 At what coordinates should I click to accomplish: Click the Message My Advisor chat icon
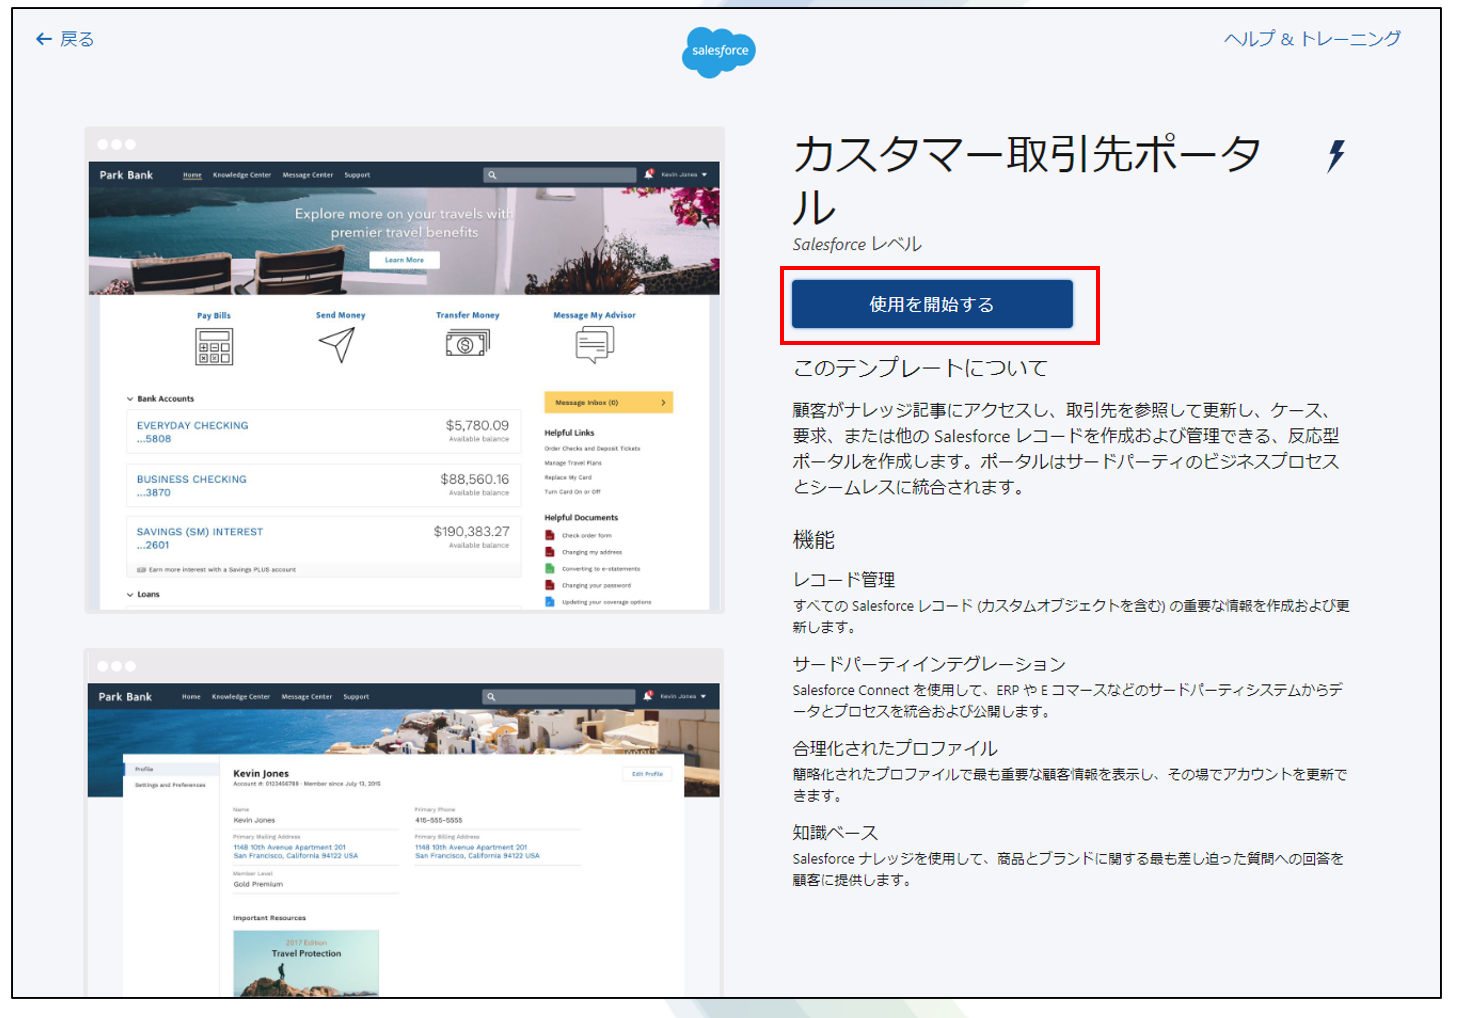(x=594, y=345)
